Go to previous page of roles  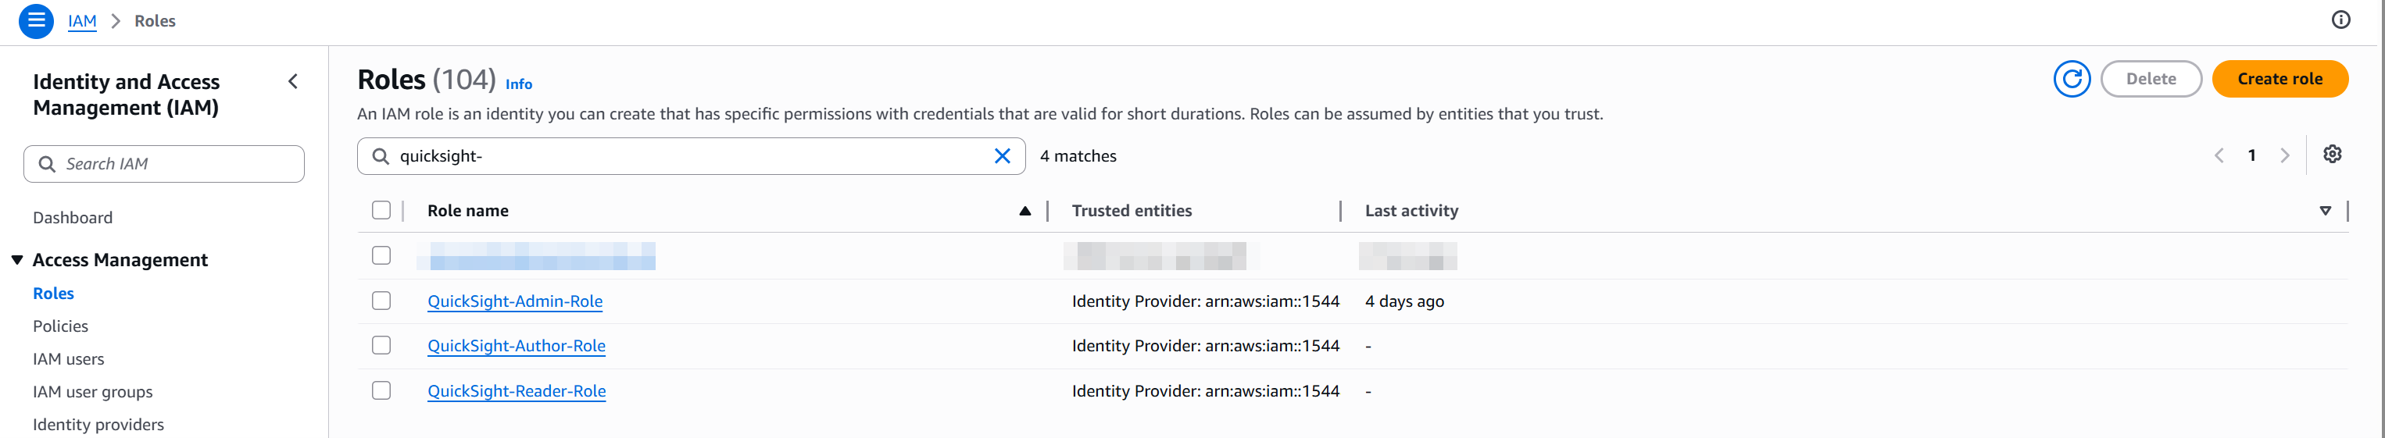[x=2219, y=156]
